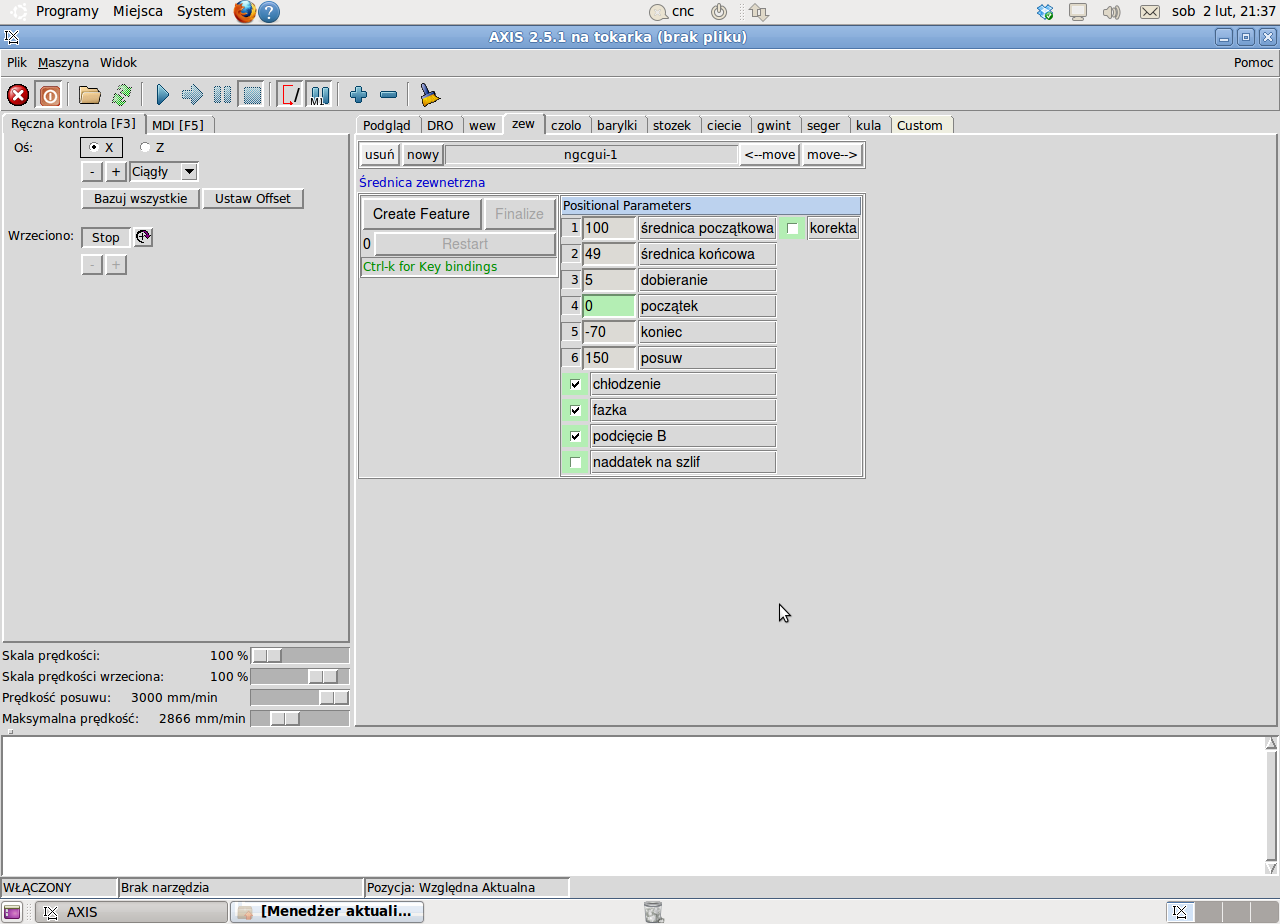Show desktop with bottom-left panel icon
Screen dimensions: 1280x924
click(13, 911)
